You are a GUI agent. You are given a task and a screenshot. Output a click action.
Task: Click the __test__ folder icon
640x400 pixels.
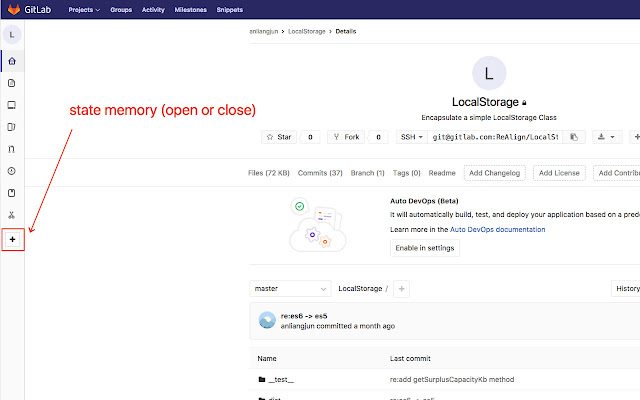click(x=262, y=380)
